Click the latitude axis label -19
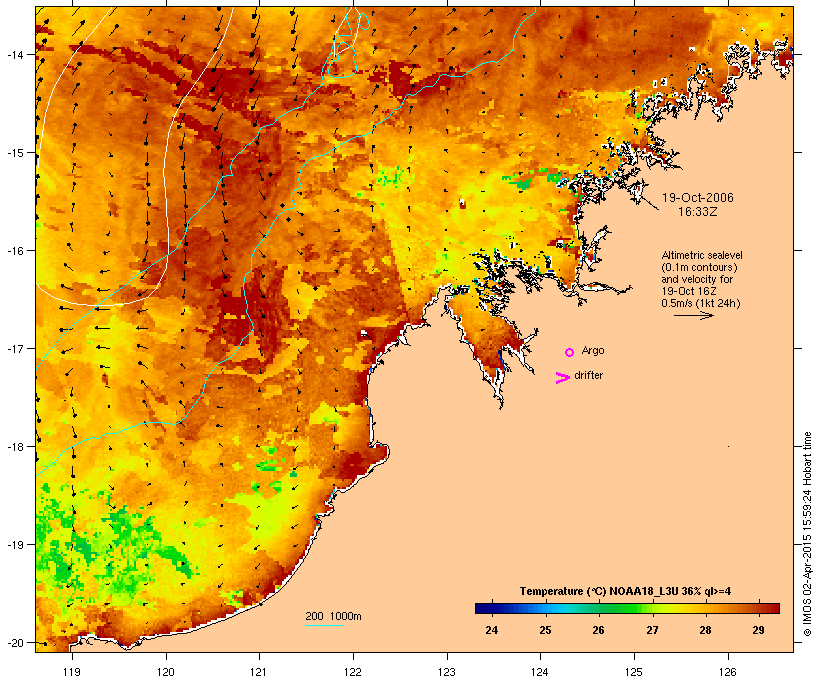The width and height of the screenshot is (820, 680). click(x=14, y=545)
